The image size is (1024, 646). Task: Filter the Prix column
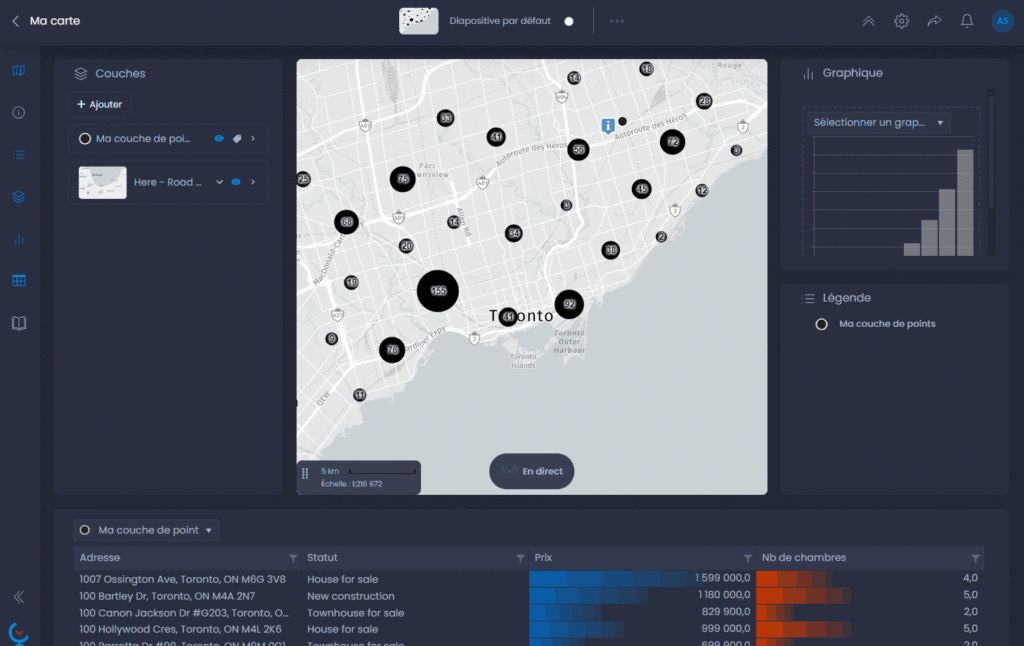(x=747, y=558)
